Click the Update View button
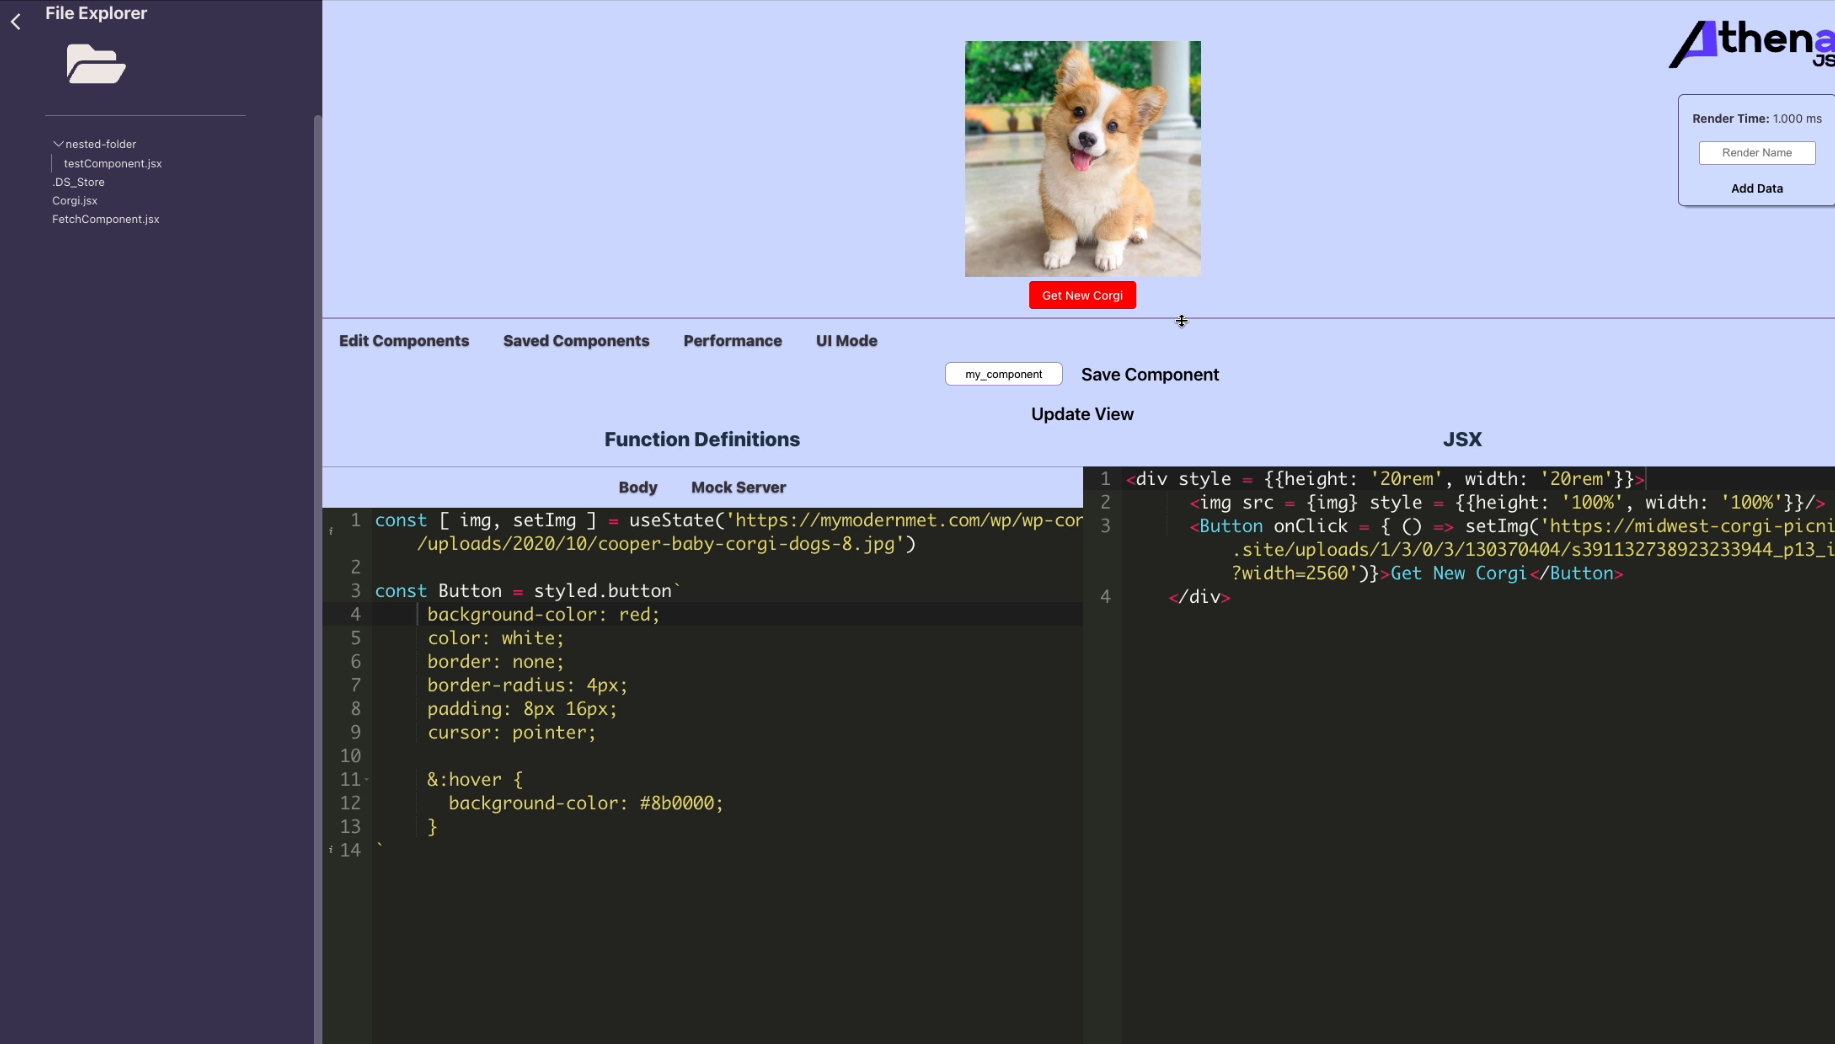 pyautogui.click(x=1082, y=414)
